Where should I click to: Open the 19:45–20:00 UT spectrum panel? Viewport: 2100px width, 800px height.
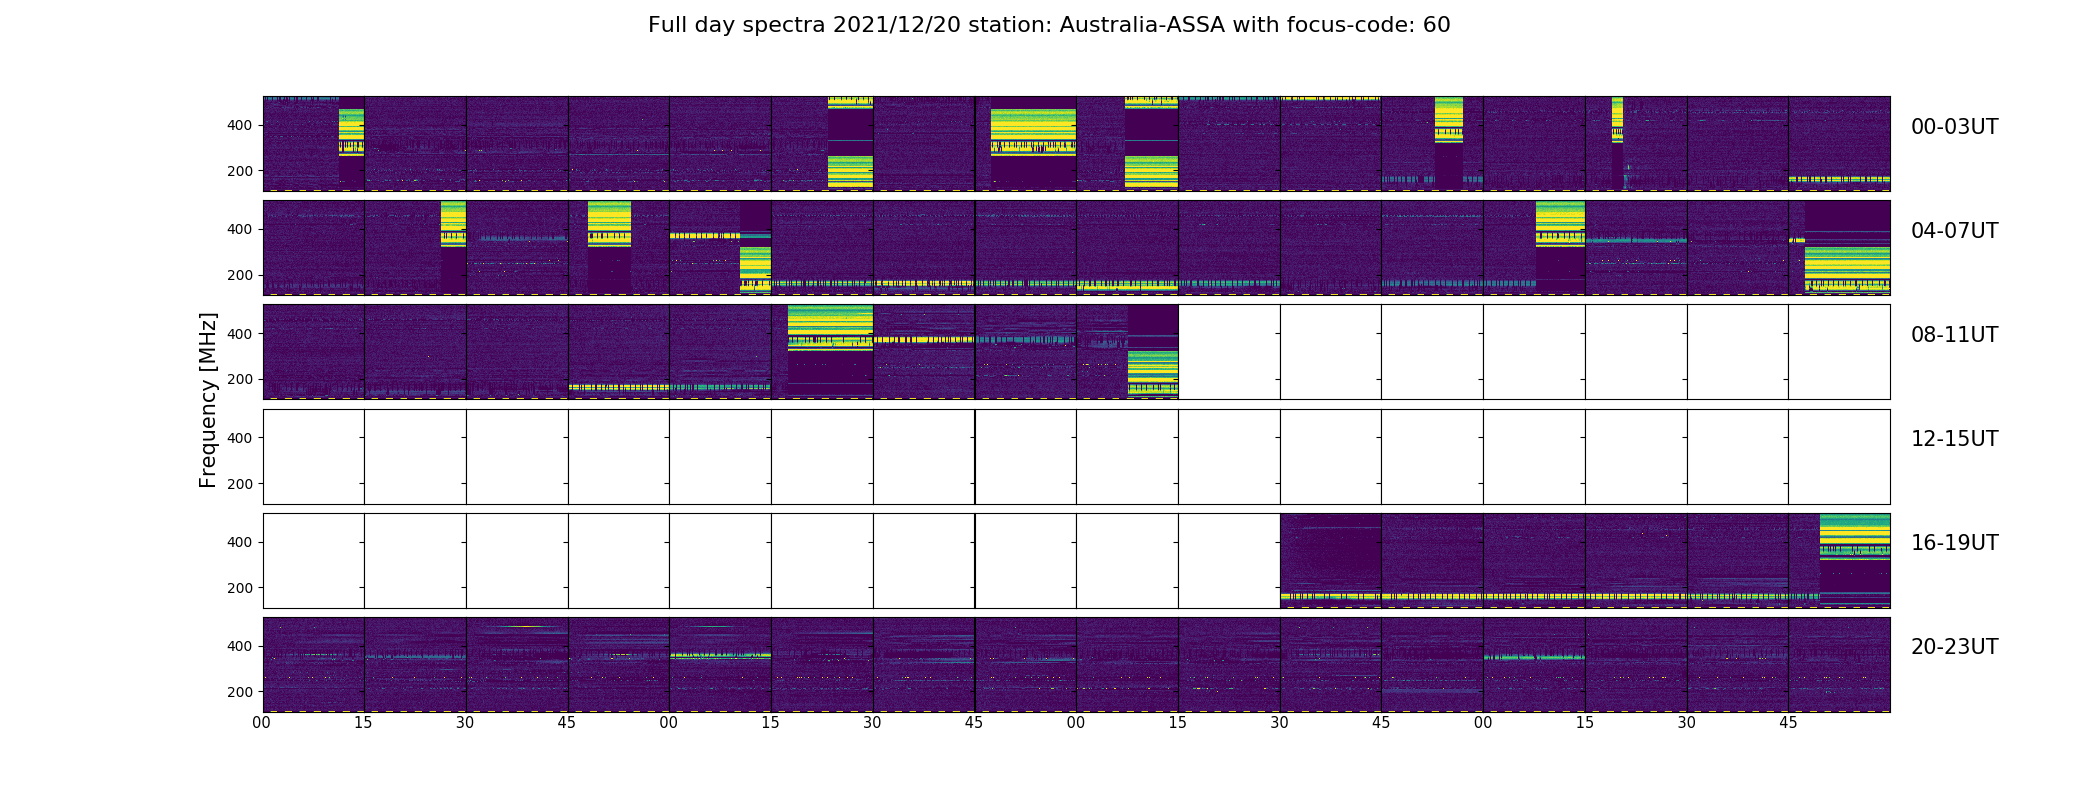coord(1839,561)
